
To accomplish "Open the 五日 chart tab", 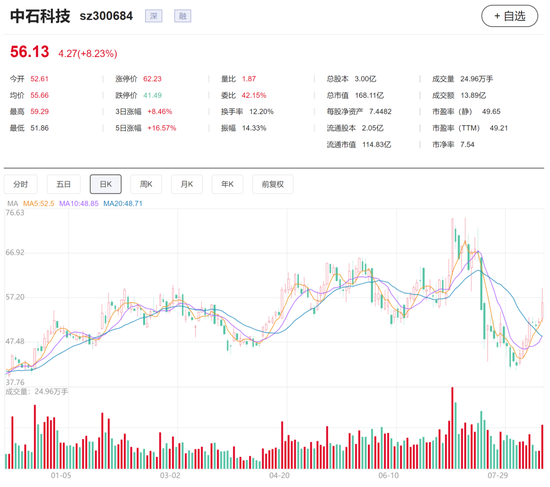I will 63,184.
